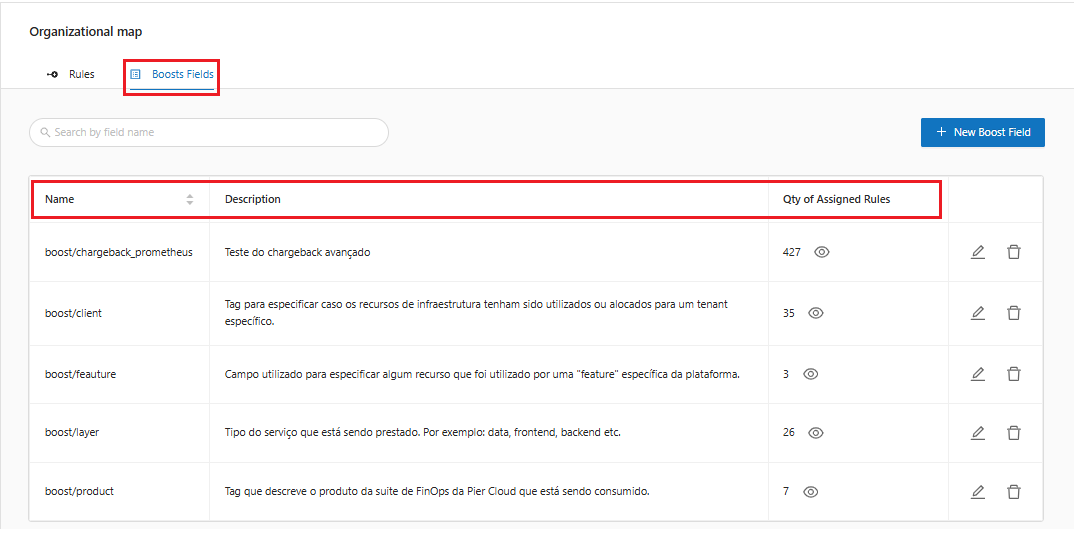Edit the boost/feauture field

tap(977, 374)
